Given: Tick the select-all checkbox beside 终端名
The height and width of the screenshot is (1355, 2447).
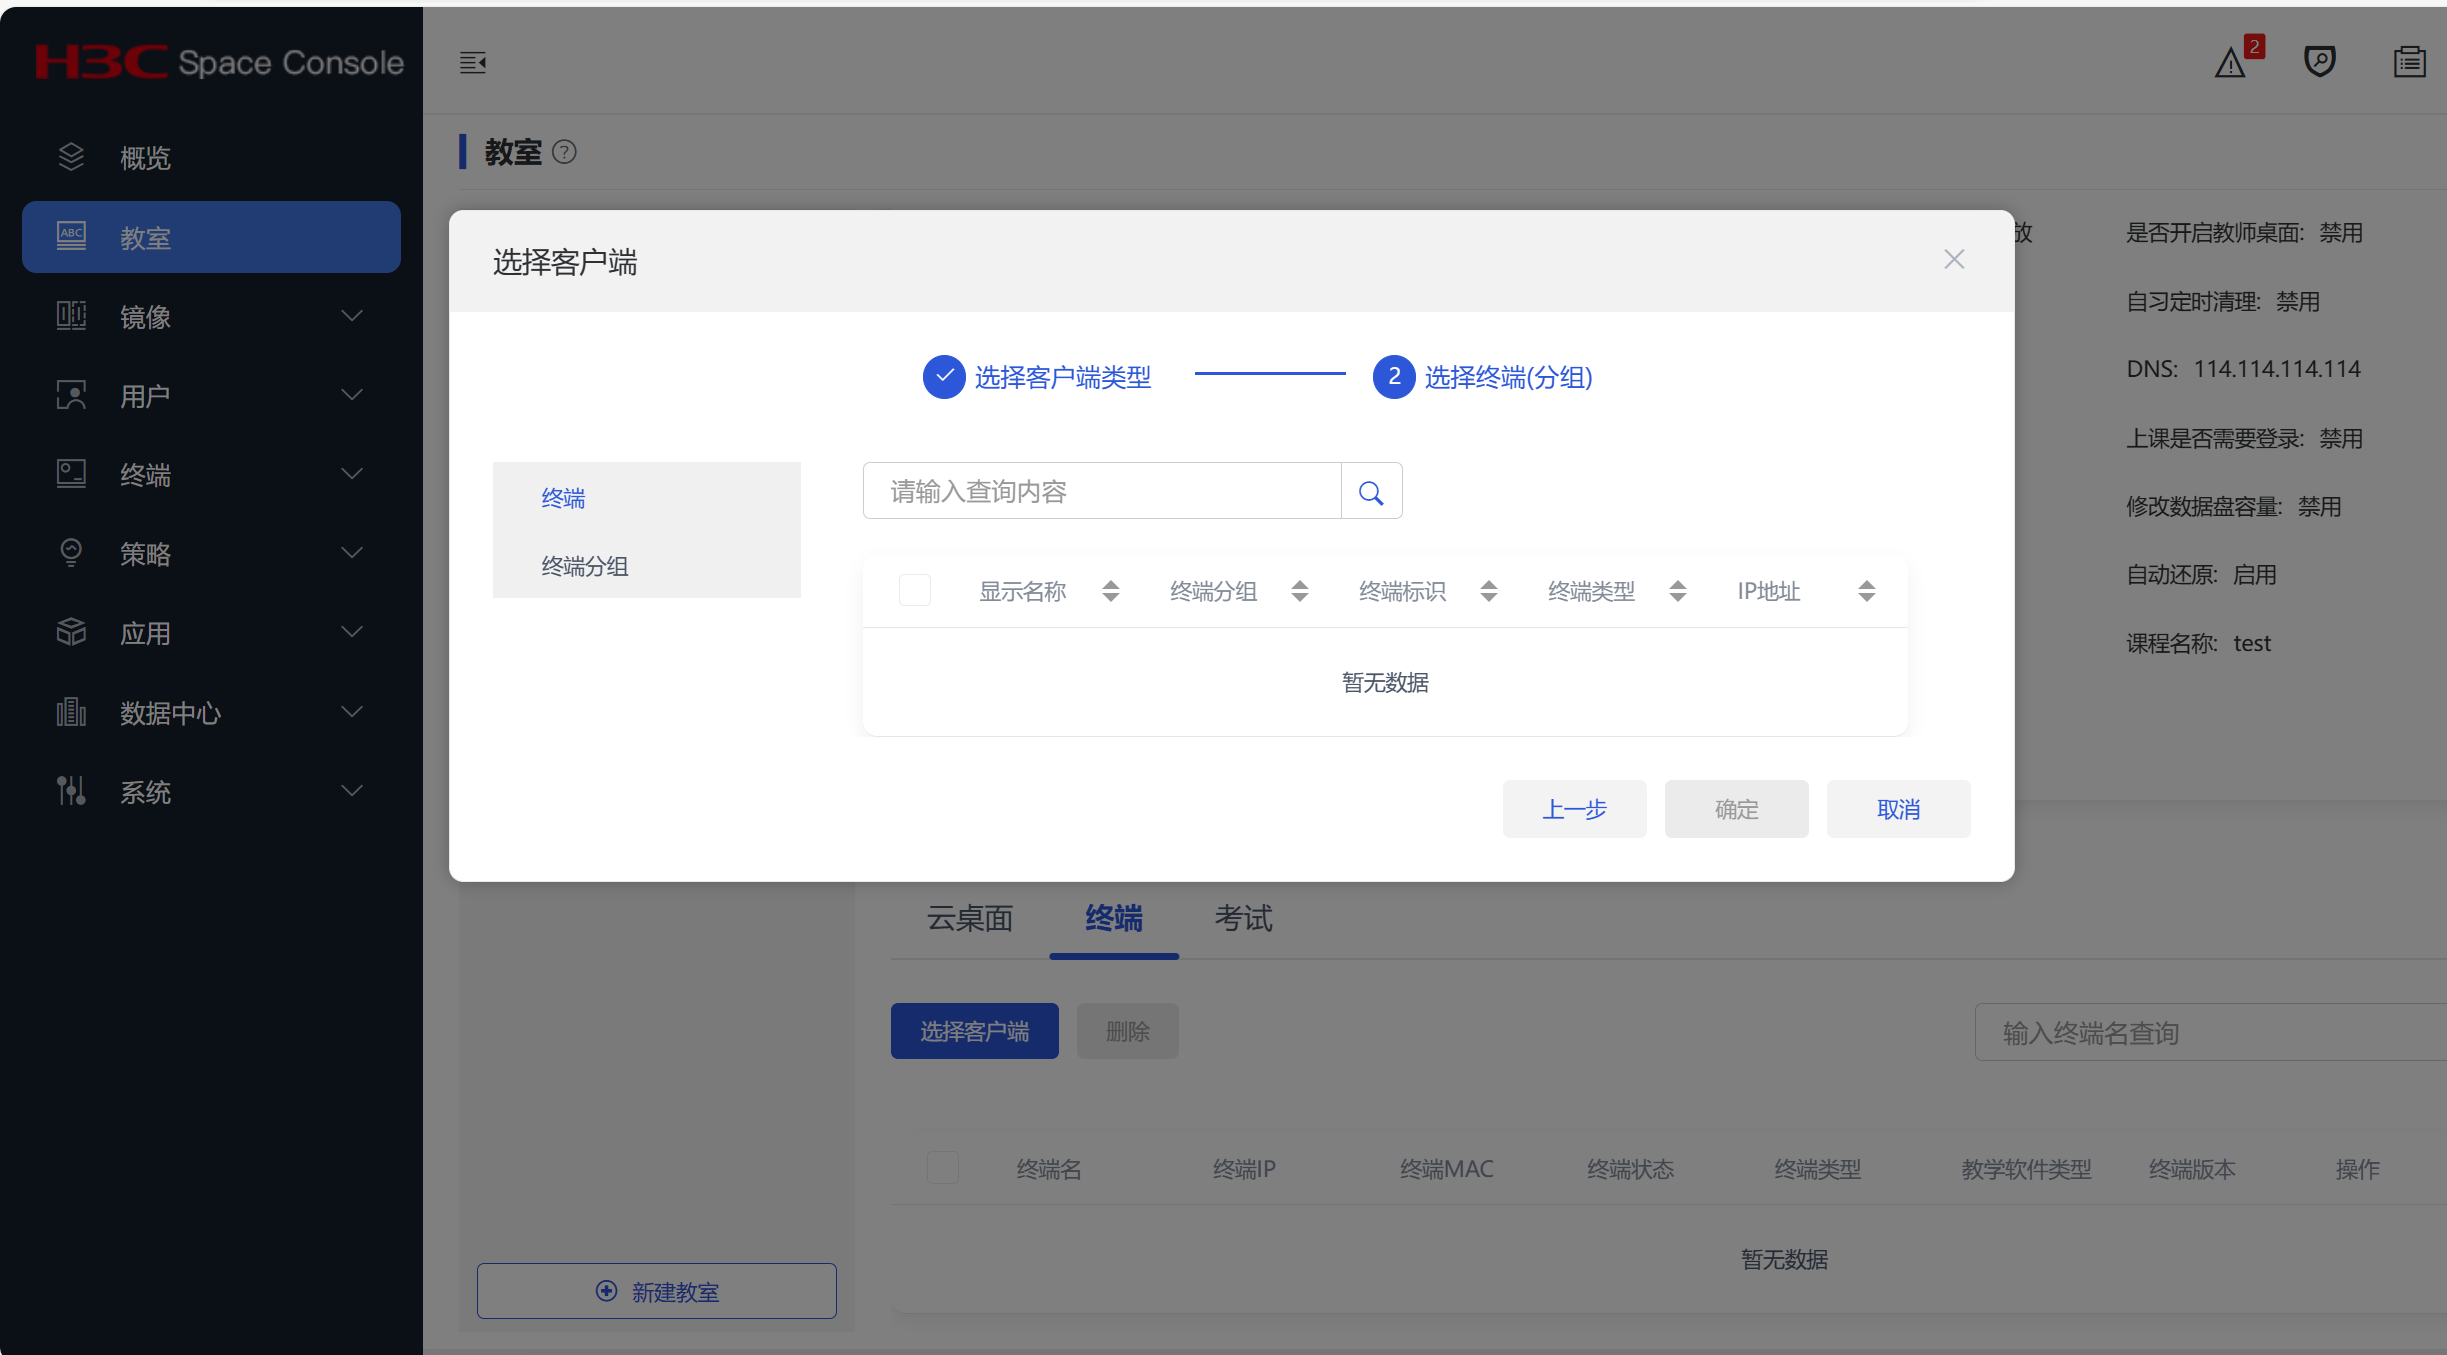Looking at the screenshot, I should point(942,1167).
